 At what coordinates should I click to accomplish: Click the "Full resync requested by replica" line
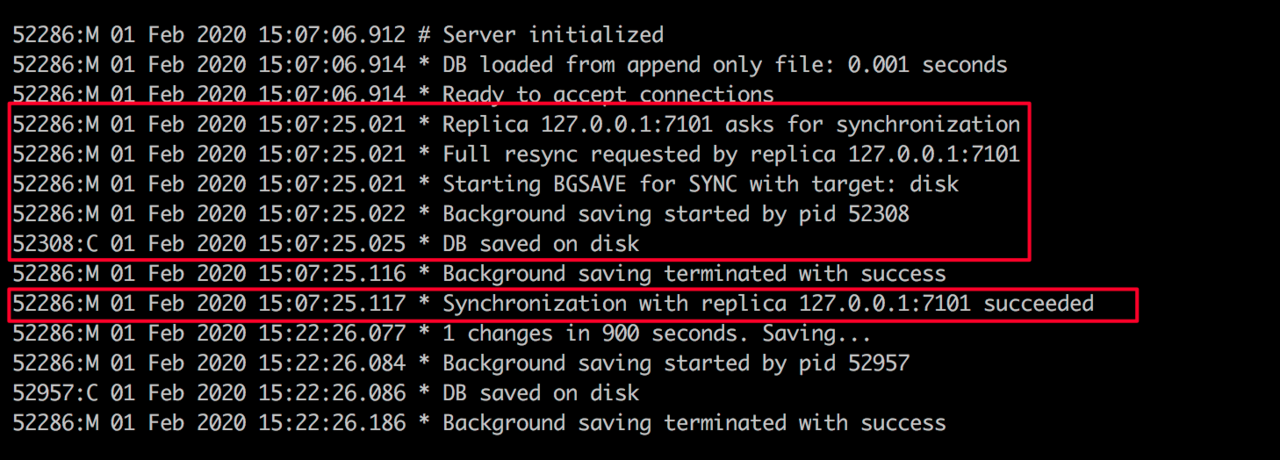pos(516,155)
